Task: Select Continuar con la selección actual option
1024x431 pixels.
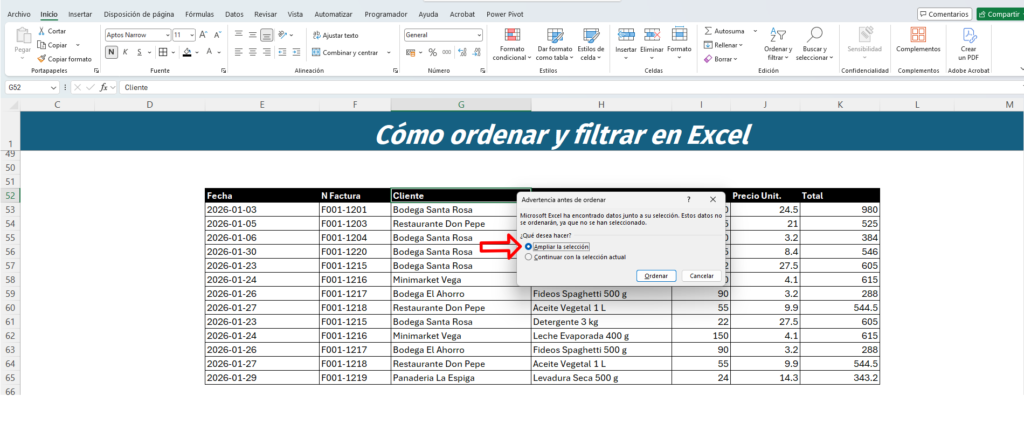Action: coord(528,257)
